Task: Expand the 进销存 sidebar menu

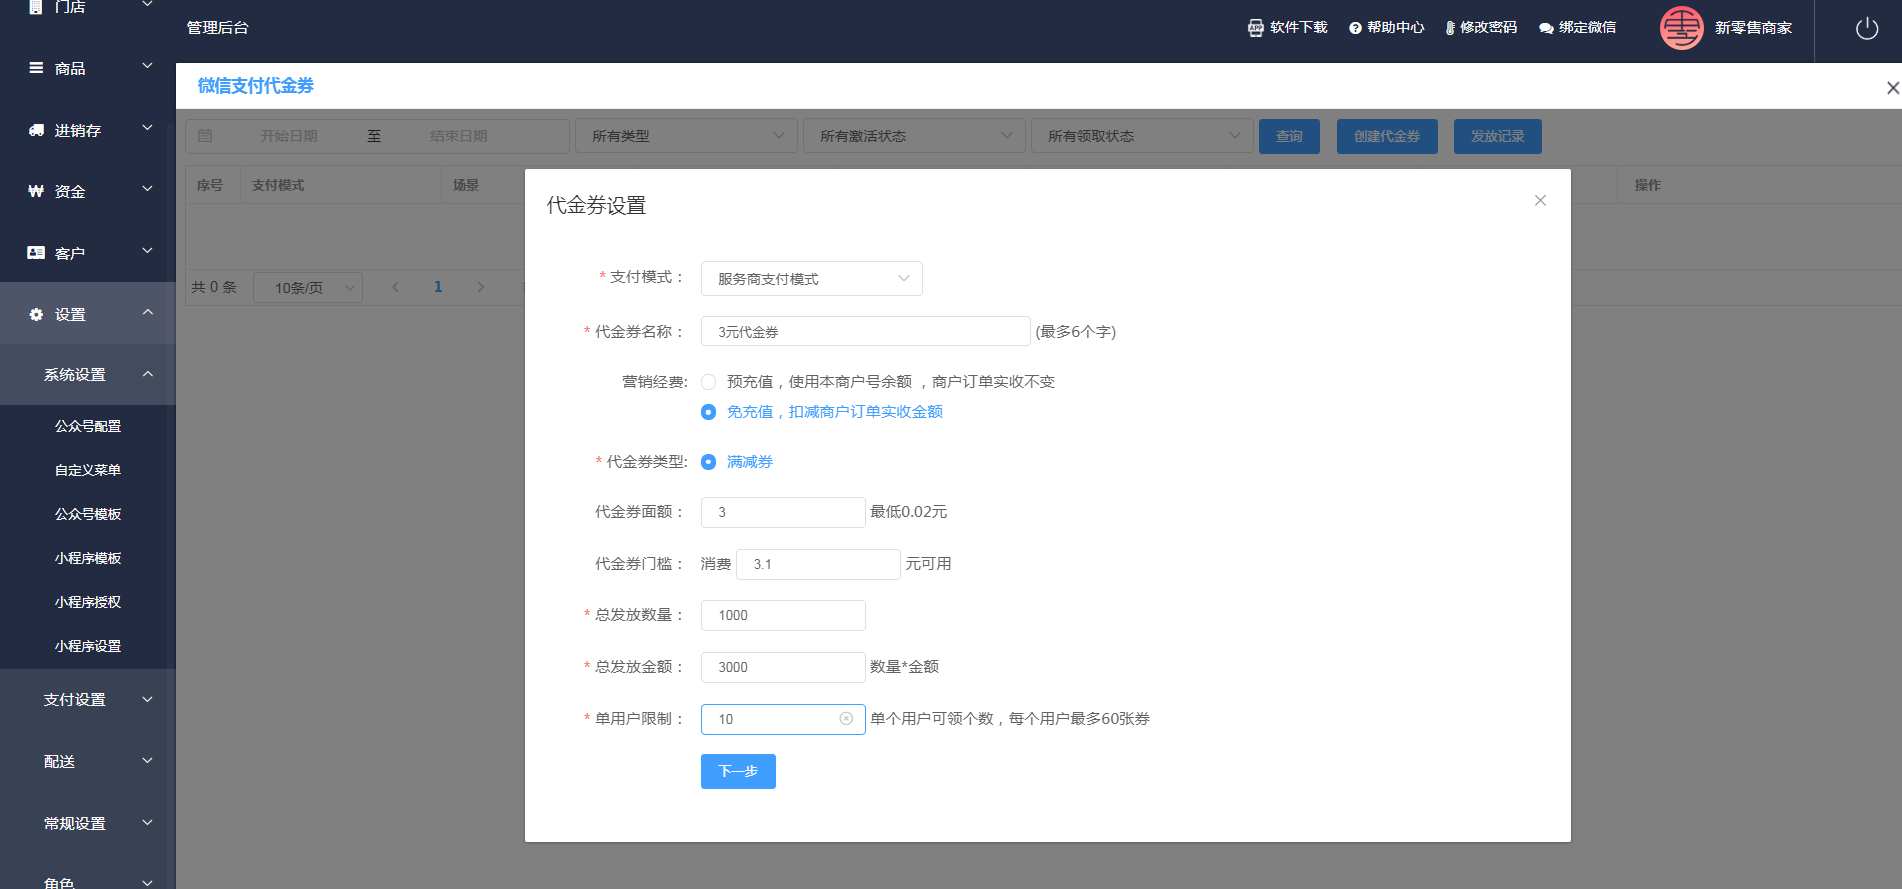Action: coord(147,128)
